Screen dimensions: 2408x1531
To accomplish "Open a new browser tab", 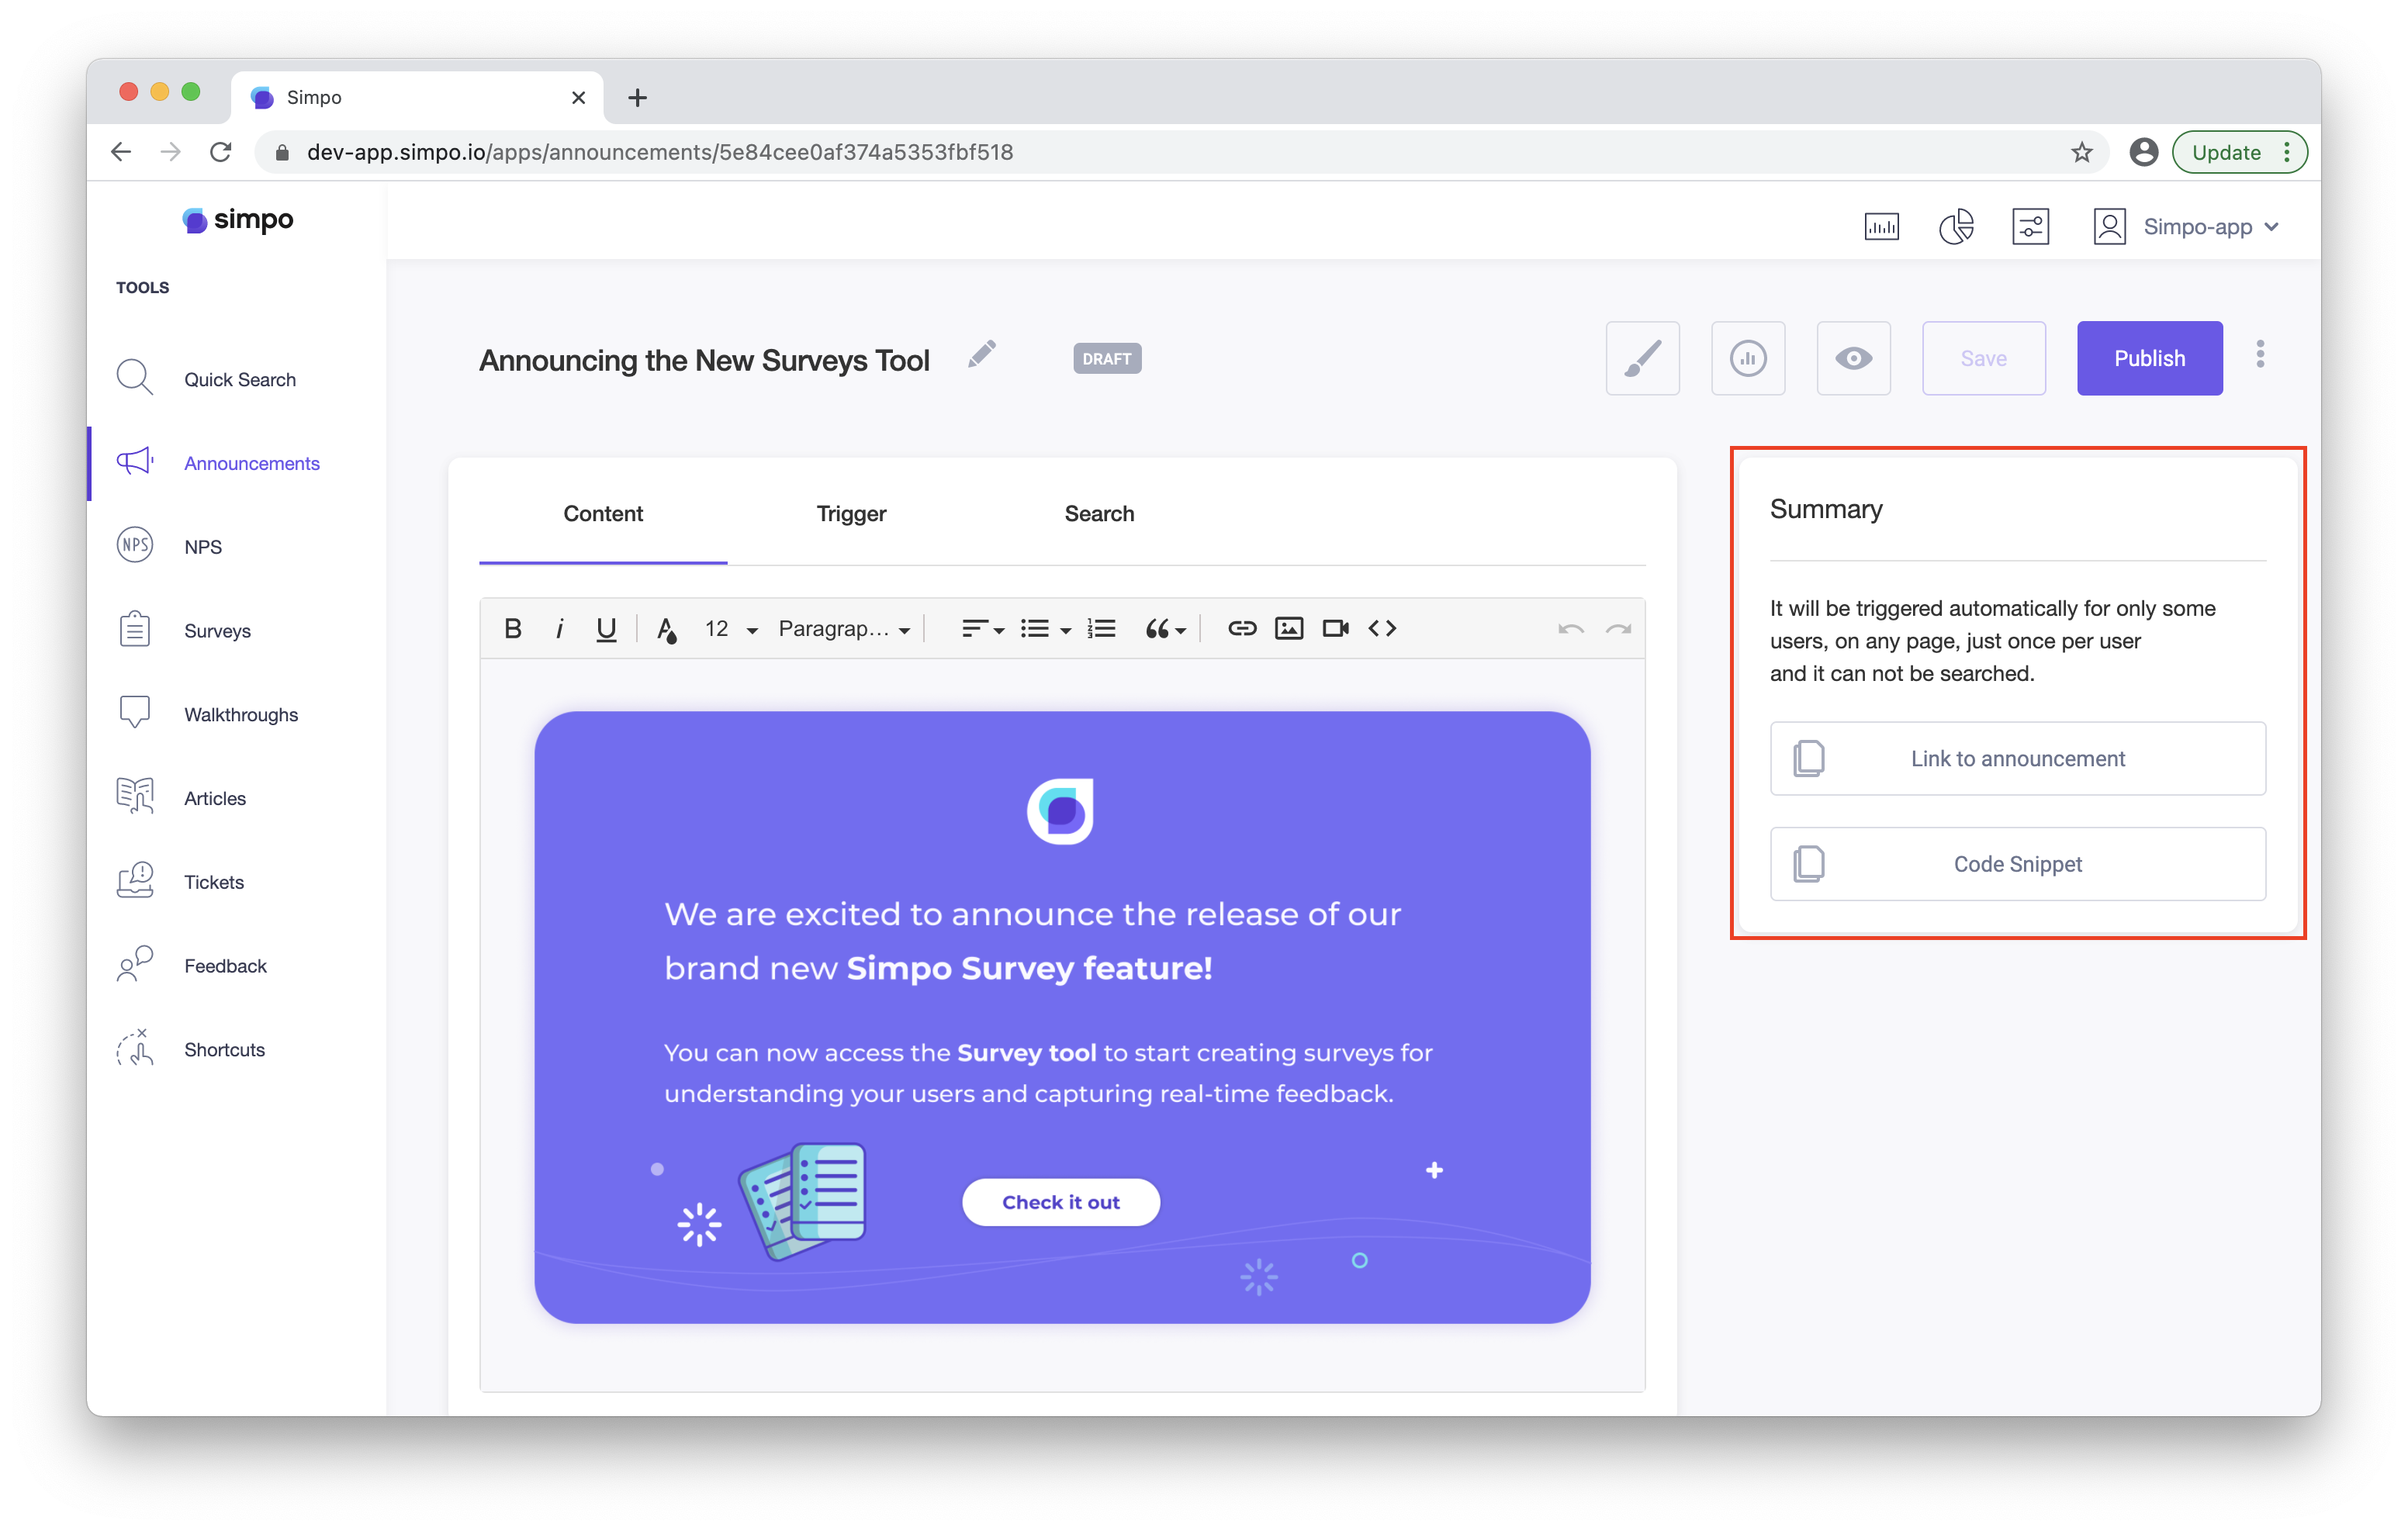I will (x=637, y=97).
